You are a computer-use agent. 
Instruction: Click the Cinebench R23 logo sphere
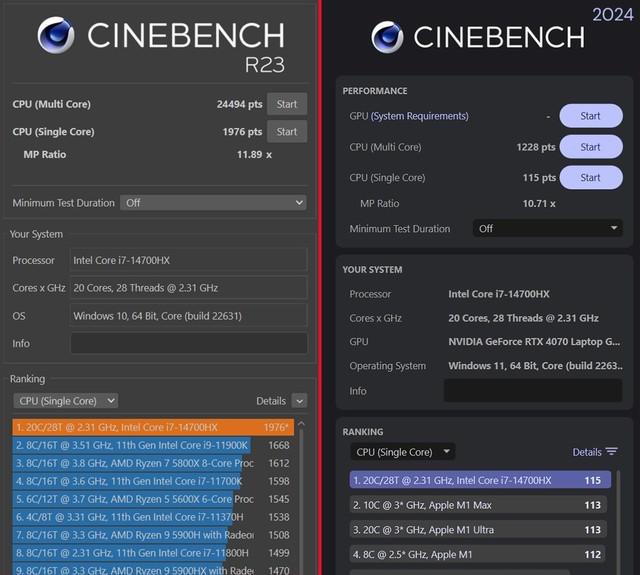[x=56, y=35]
